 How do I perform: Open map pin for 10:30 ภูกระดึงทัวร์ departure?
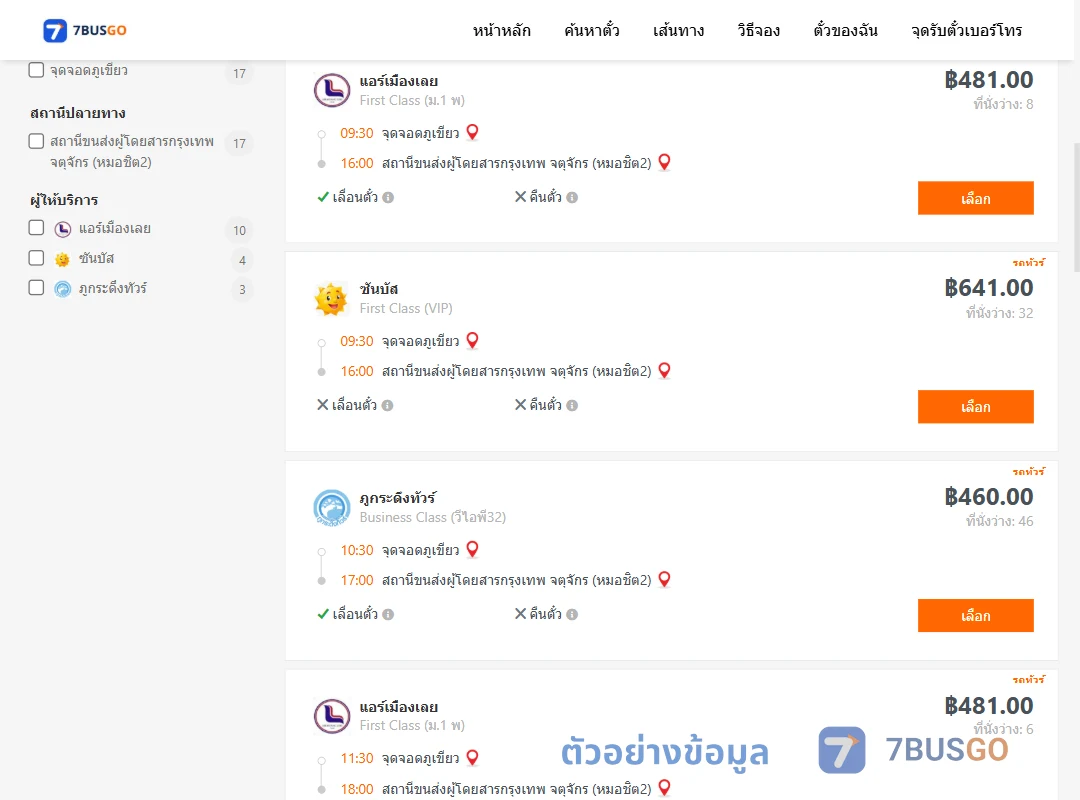pos(472,549)
